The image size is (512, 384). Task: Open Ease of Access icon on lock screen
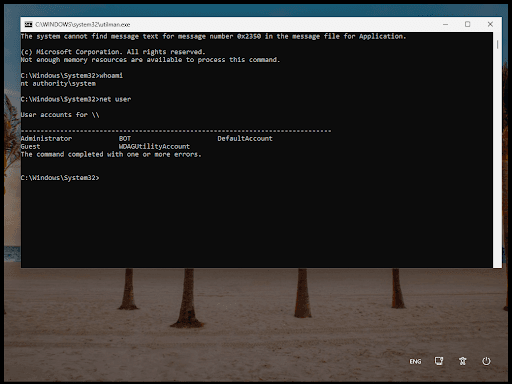[463, 361]
